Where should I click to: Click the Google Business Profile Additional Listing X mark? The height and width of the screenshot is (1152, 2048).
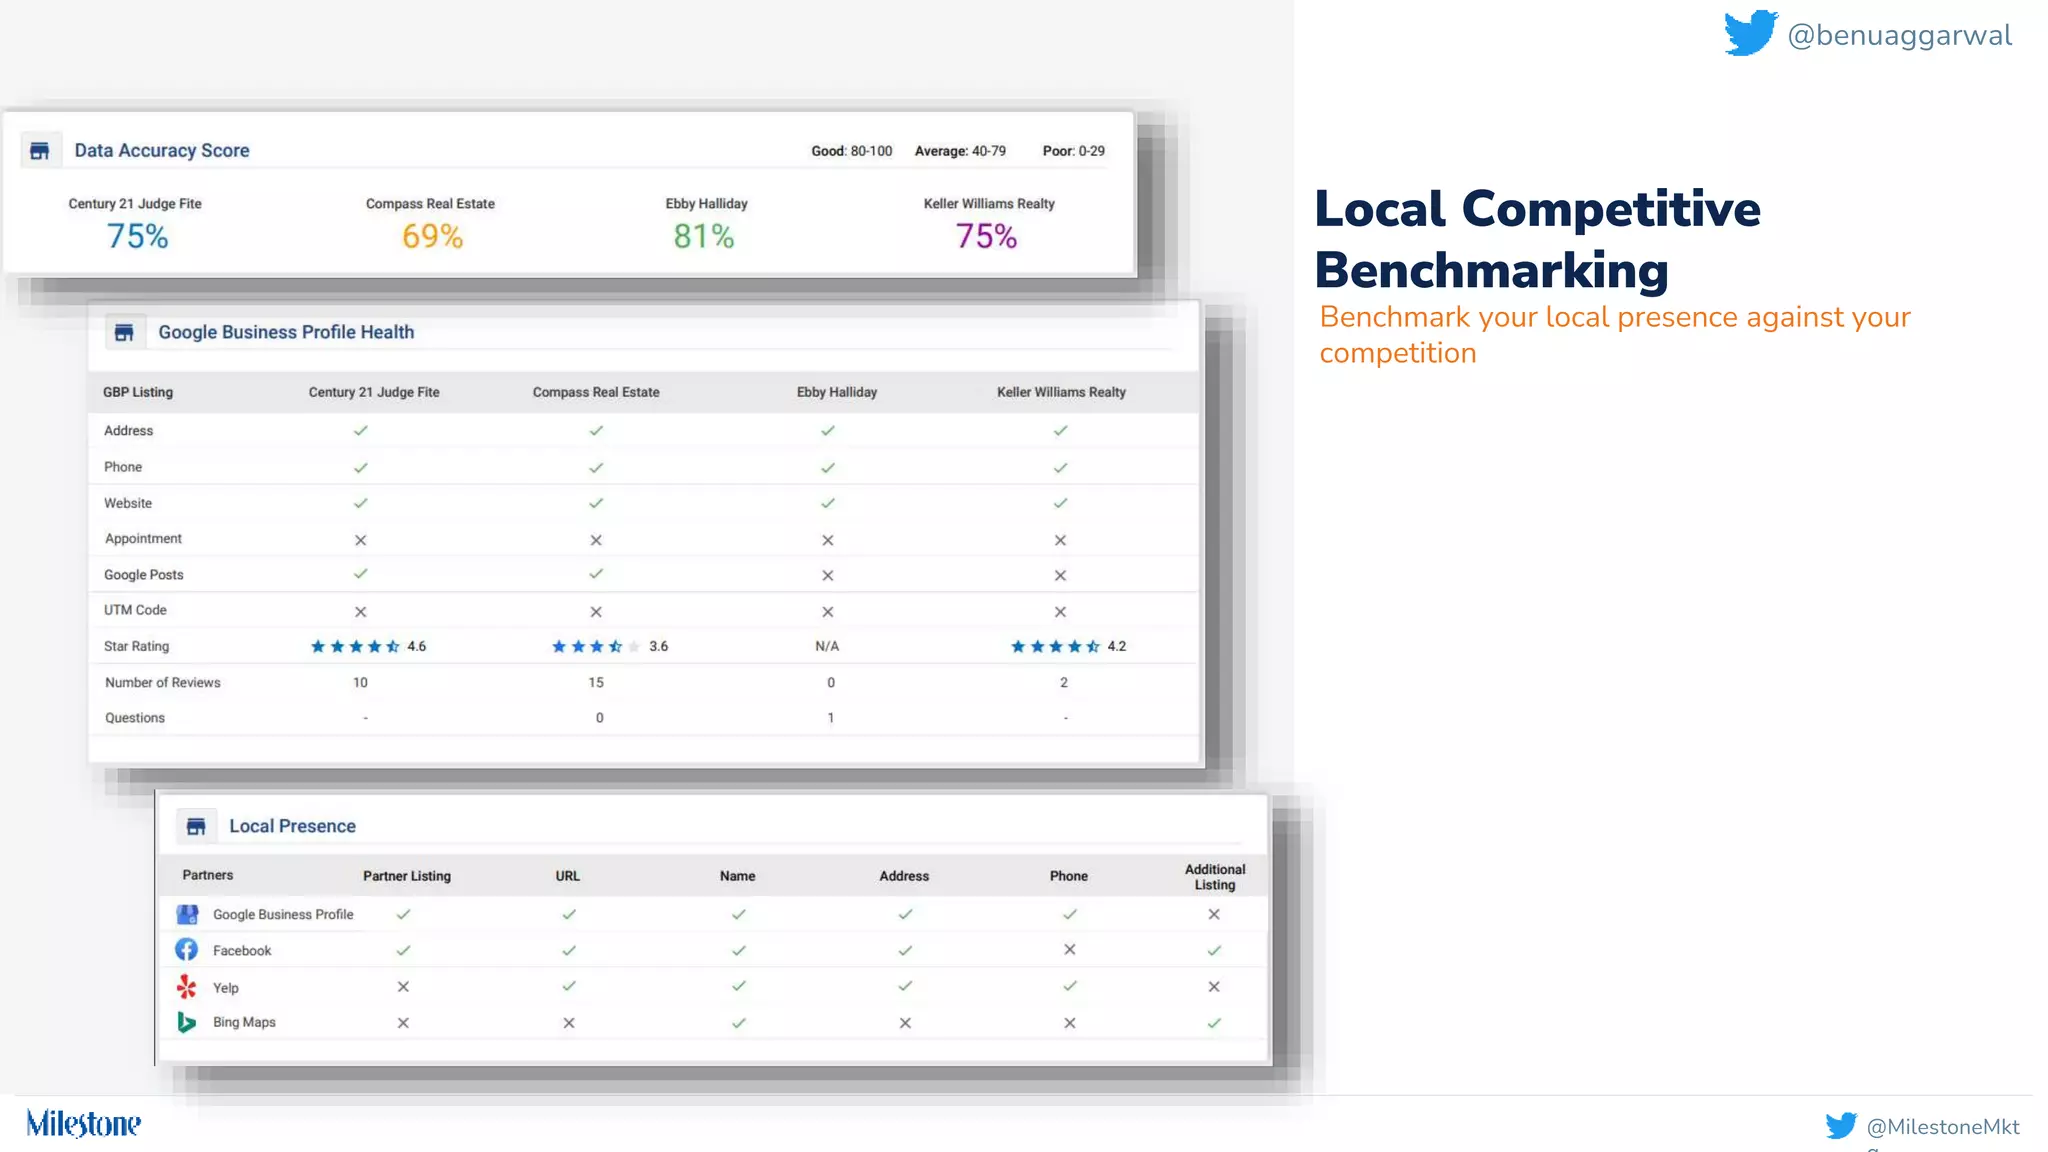click(1214, 915)
